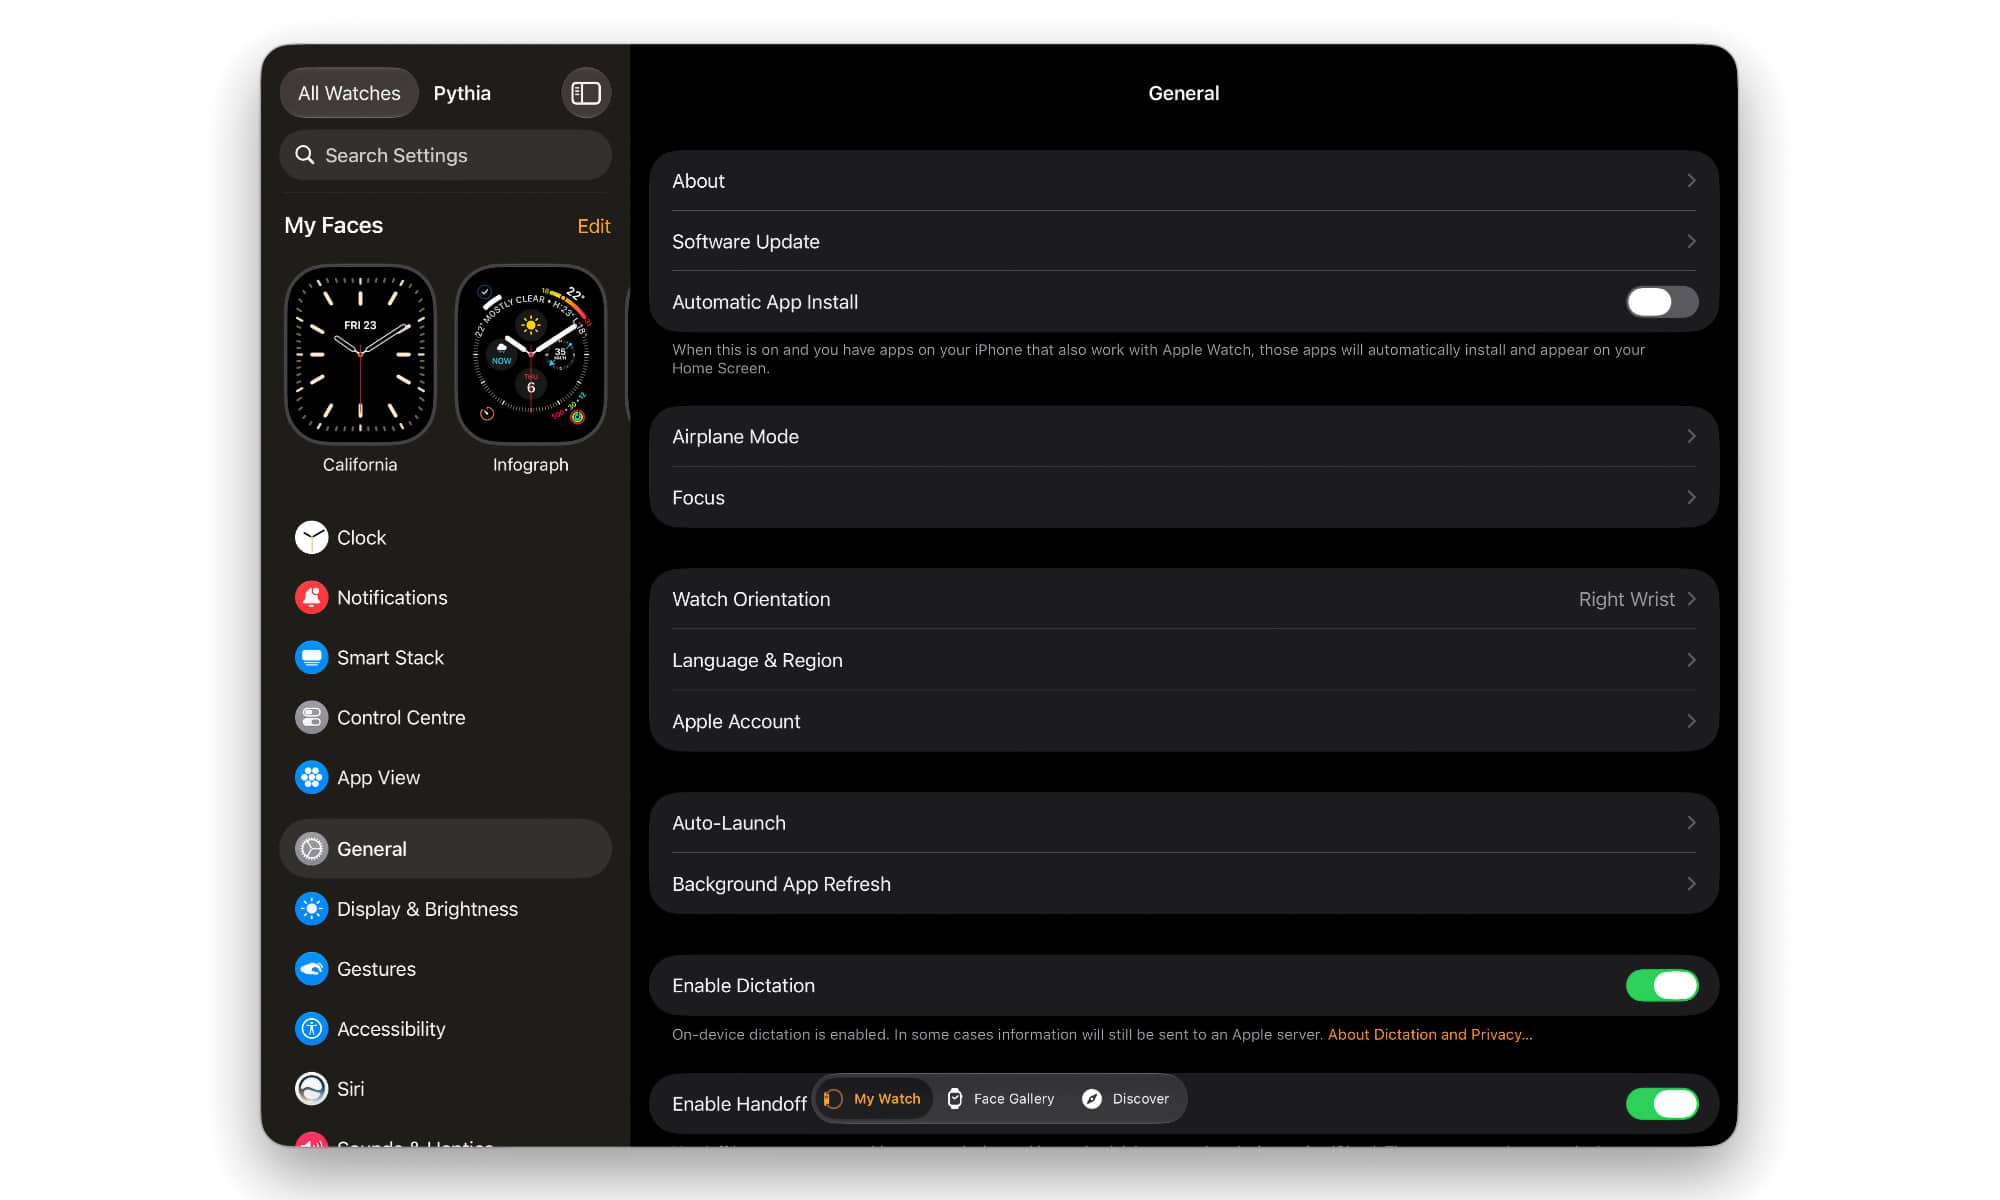Turn on Automatic App Install switch
This screenshot has height=1200, width=2000.
(1662, 302)
